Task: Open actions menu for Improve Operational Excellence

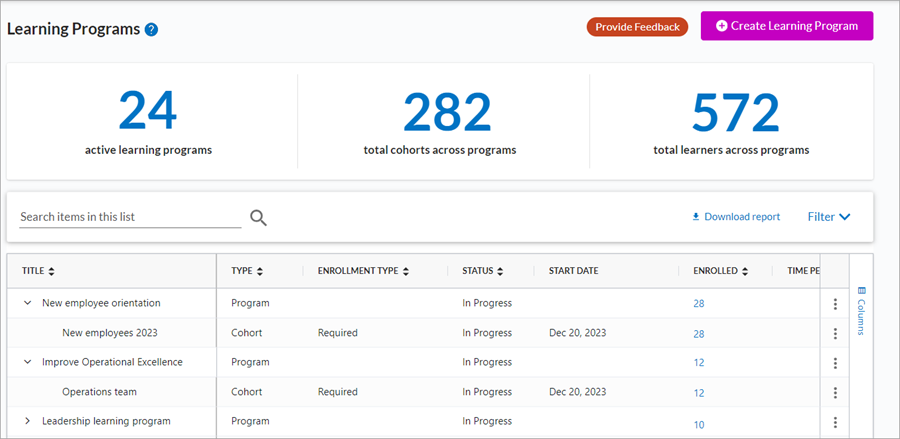Action: click(835, 363)
